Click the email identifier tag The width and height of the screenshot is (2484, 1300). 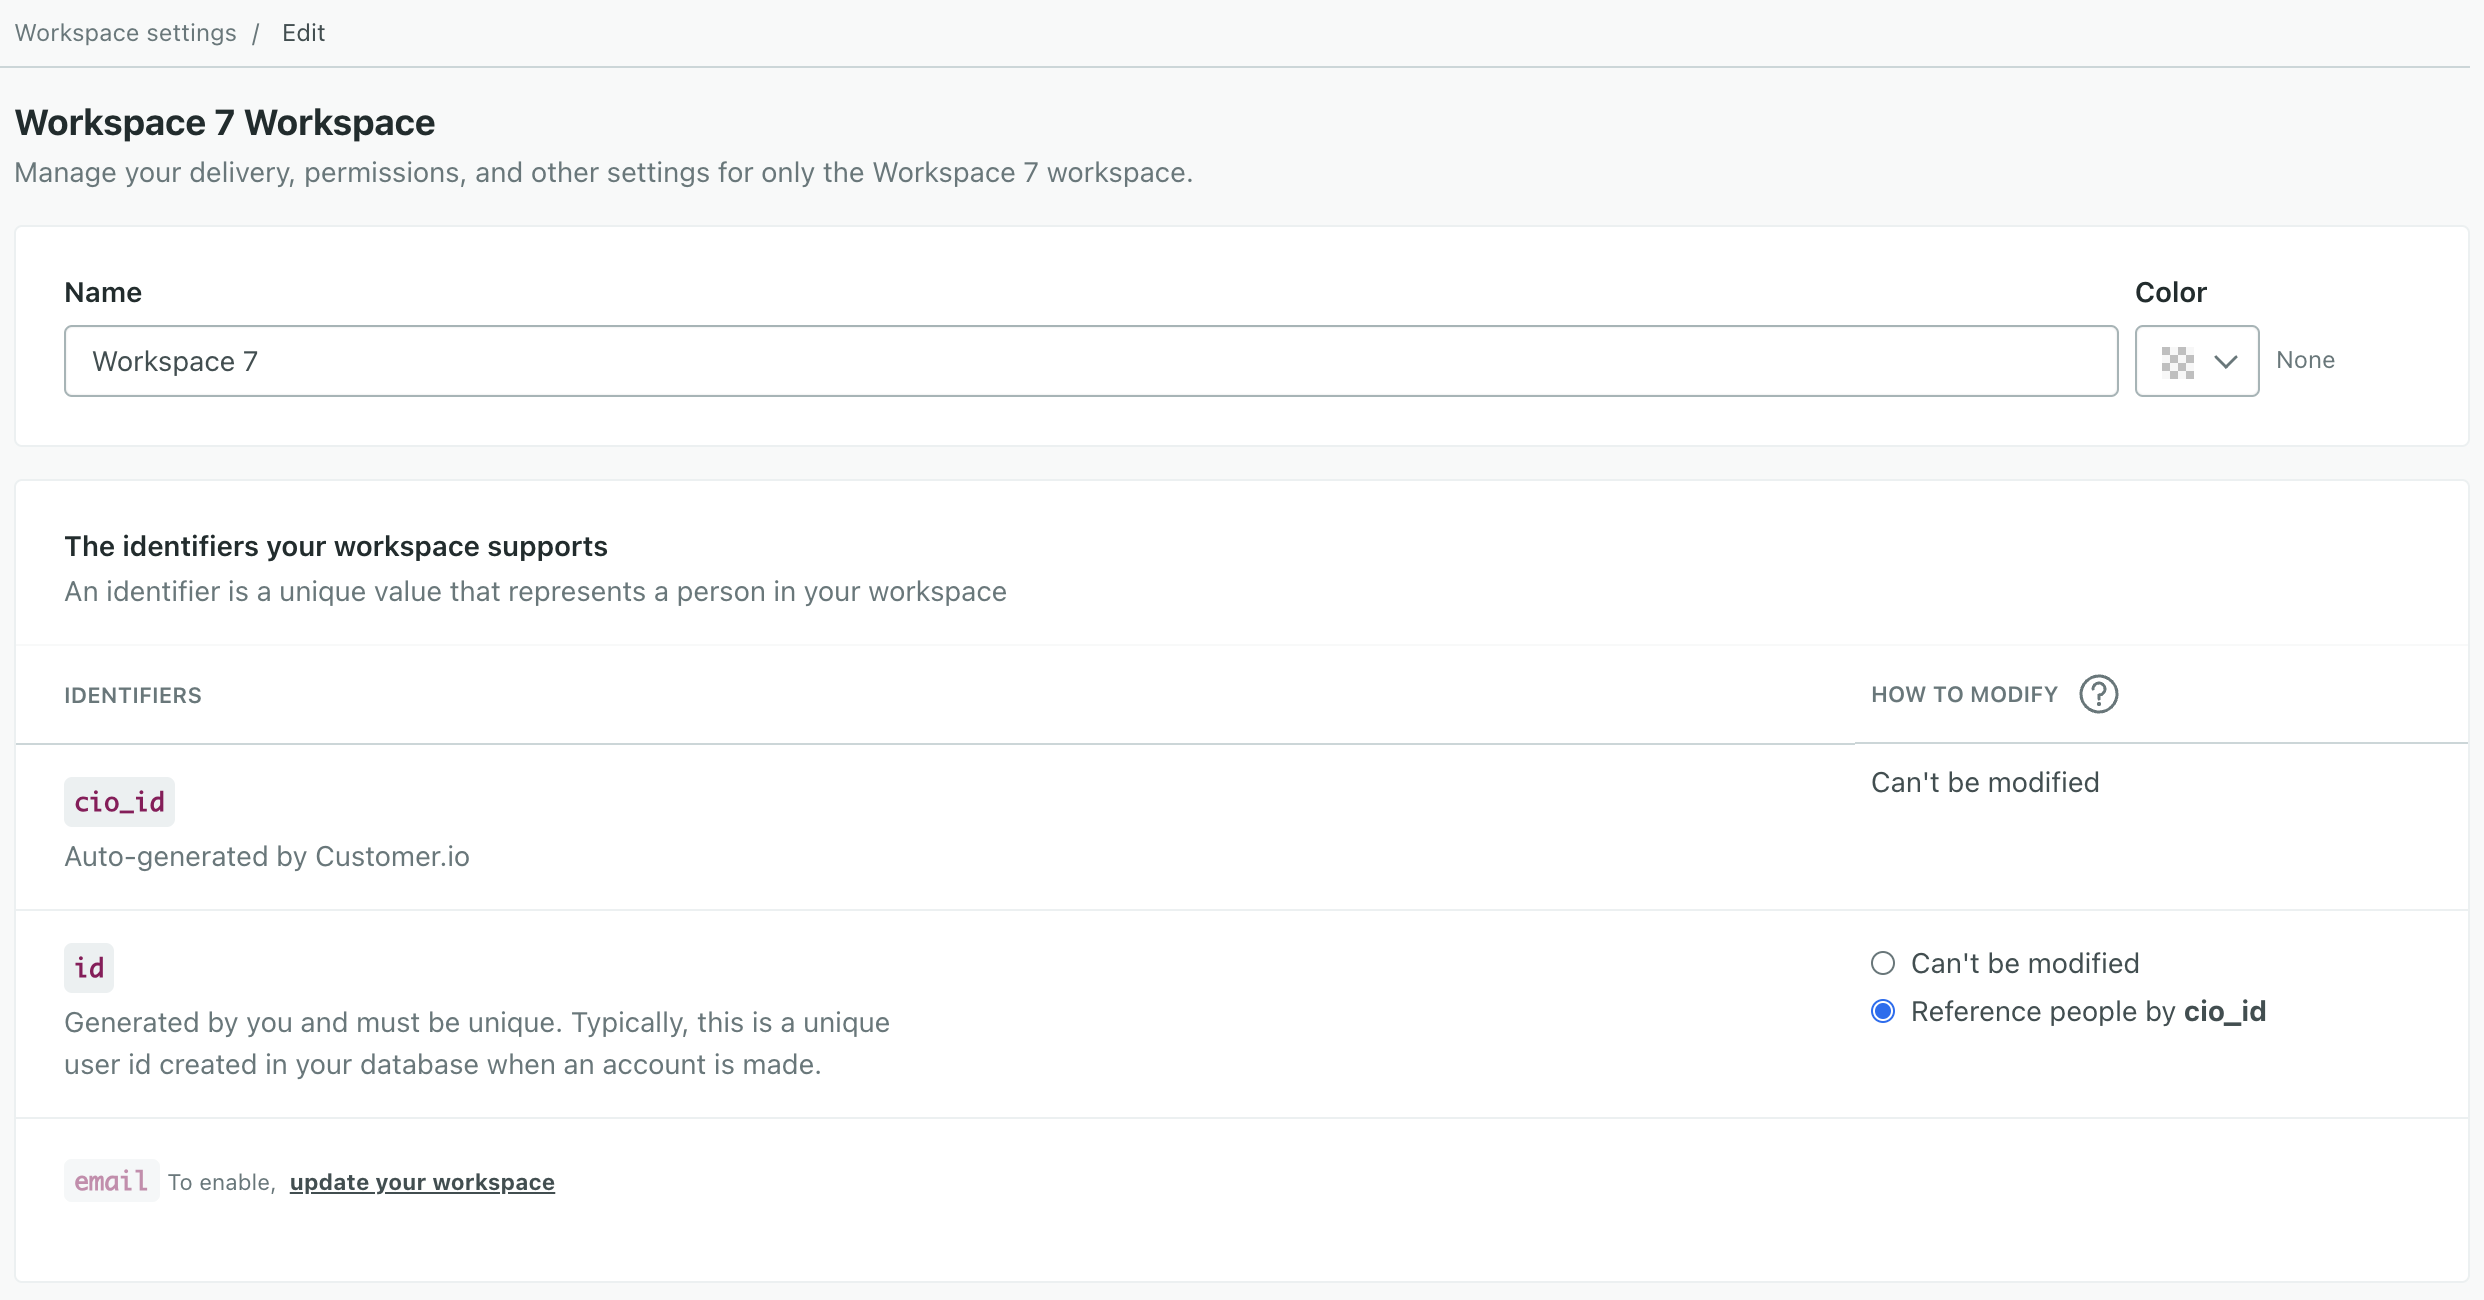pos(111,1181)
